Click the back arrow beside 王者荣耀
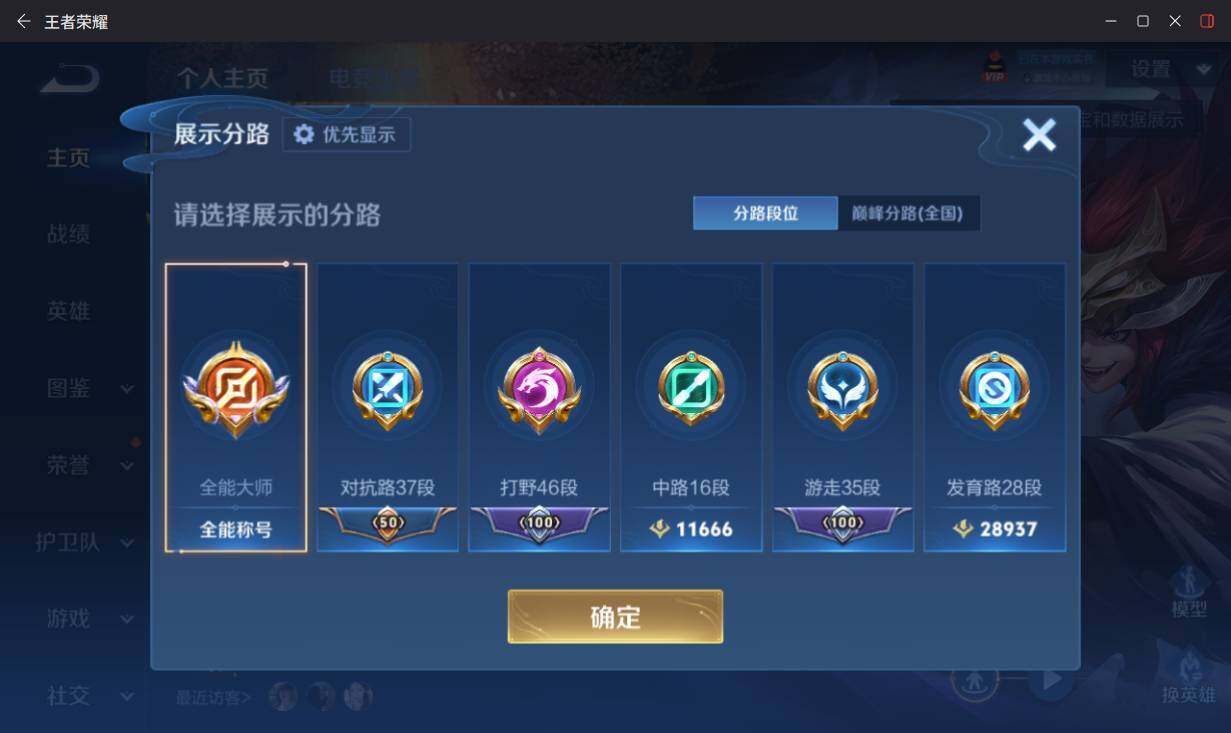Screen dimensions: 1231x733 23,21
